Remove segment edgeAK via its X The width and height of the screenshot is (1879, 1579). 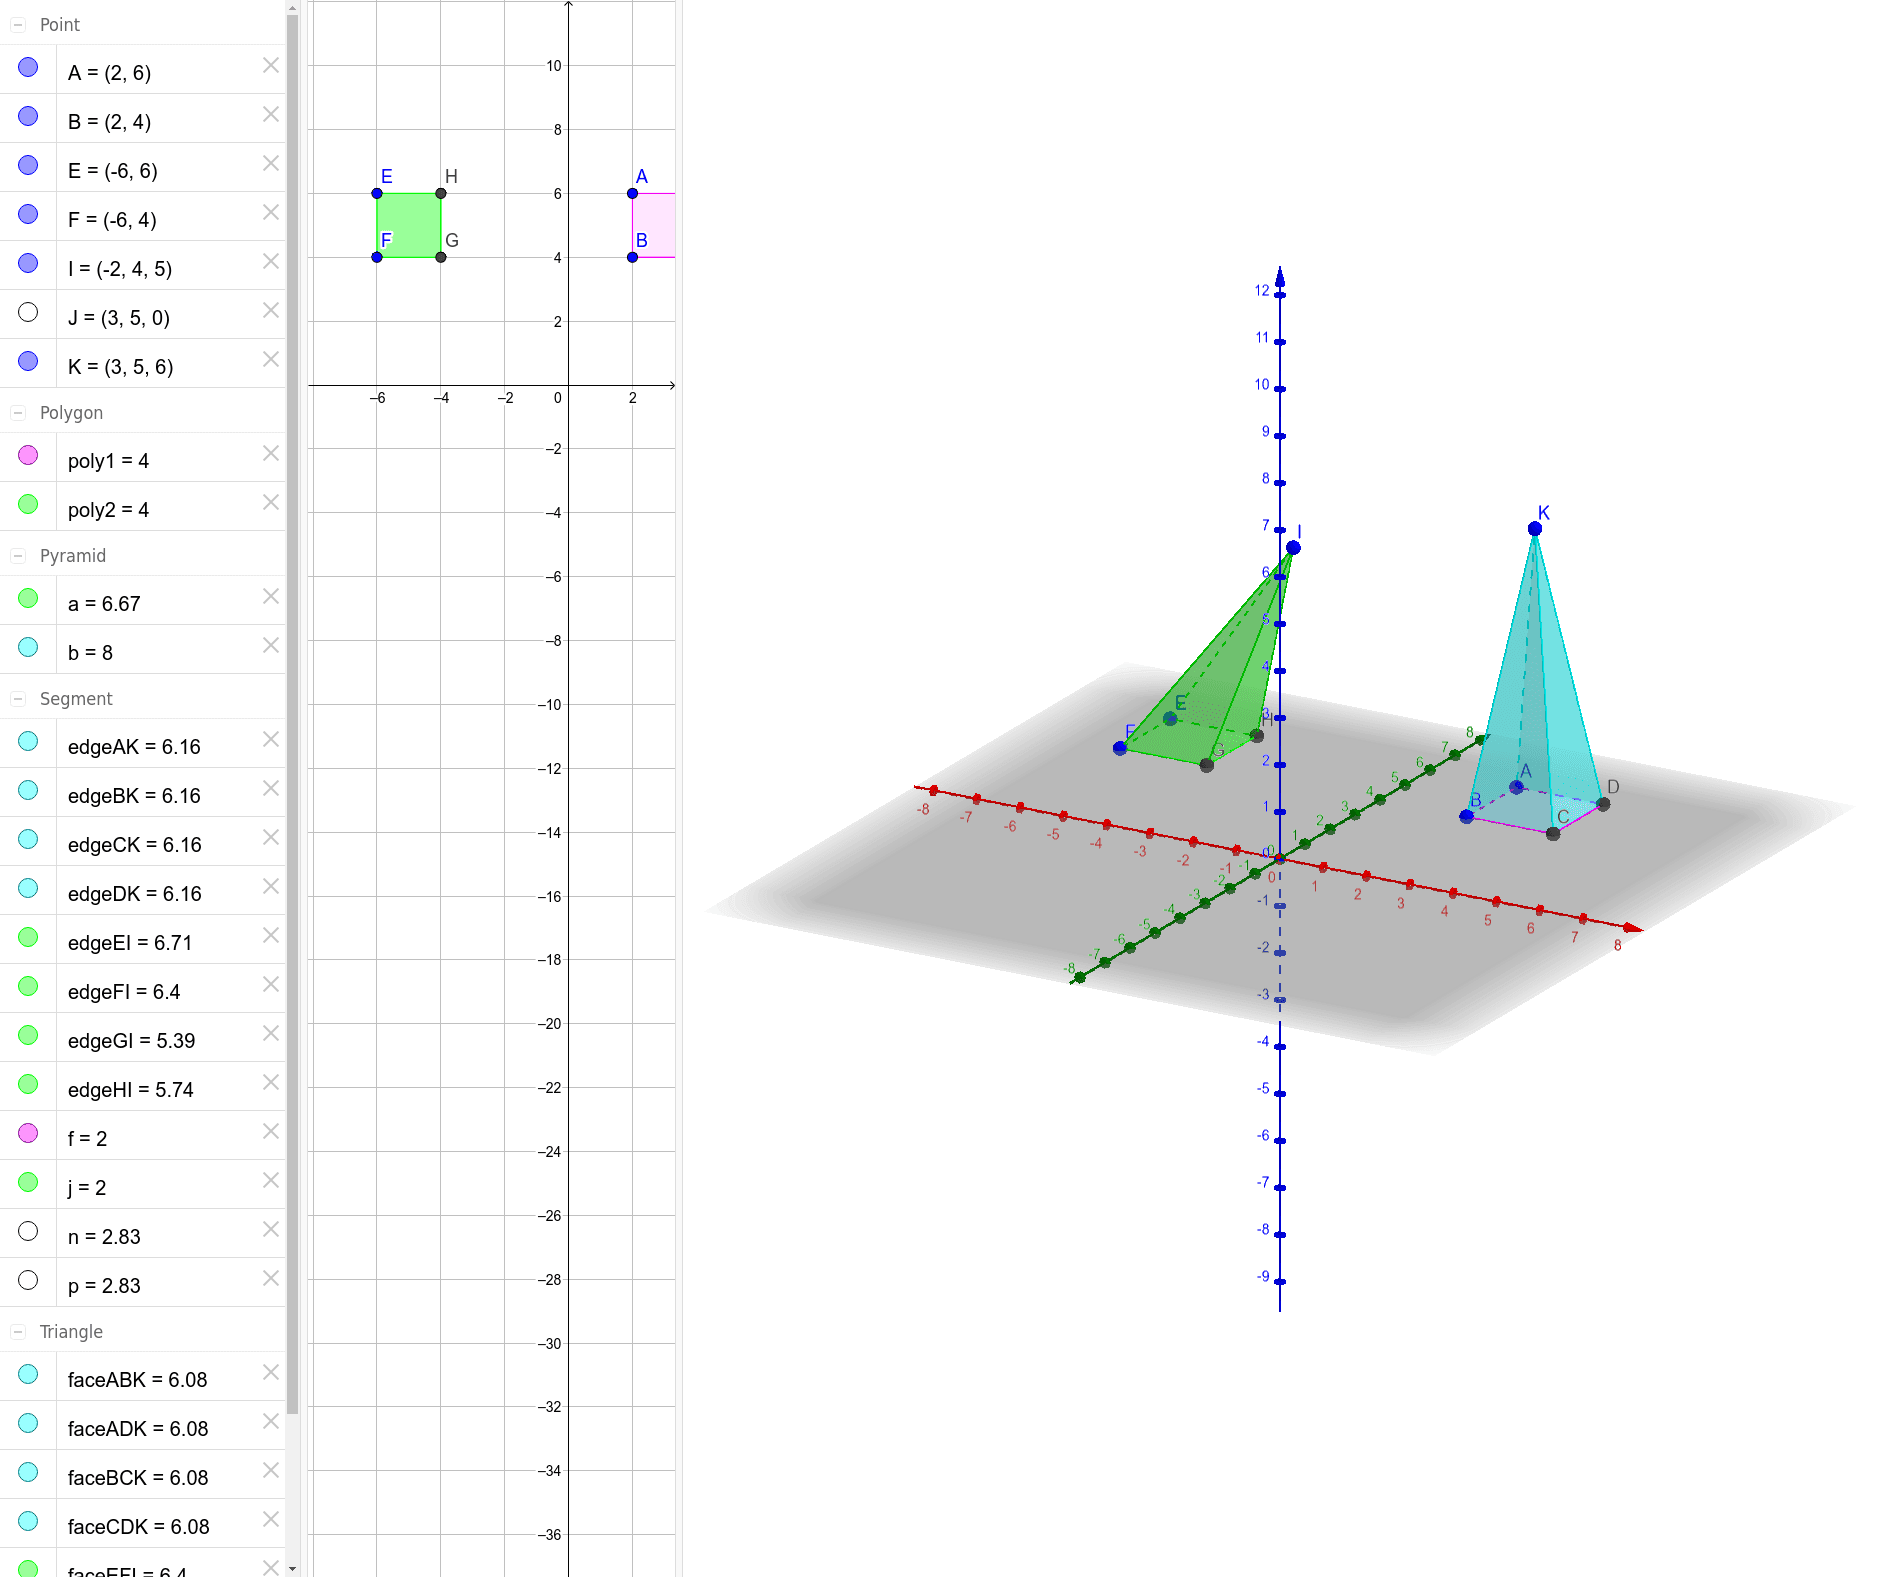click(x=271, y=739)
